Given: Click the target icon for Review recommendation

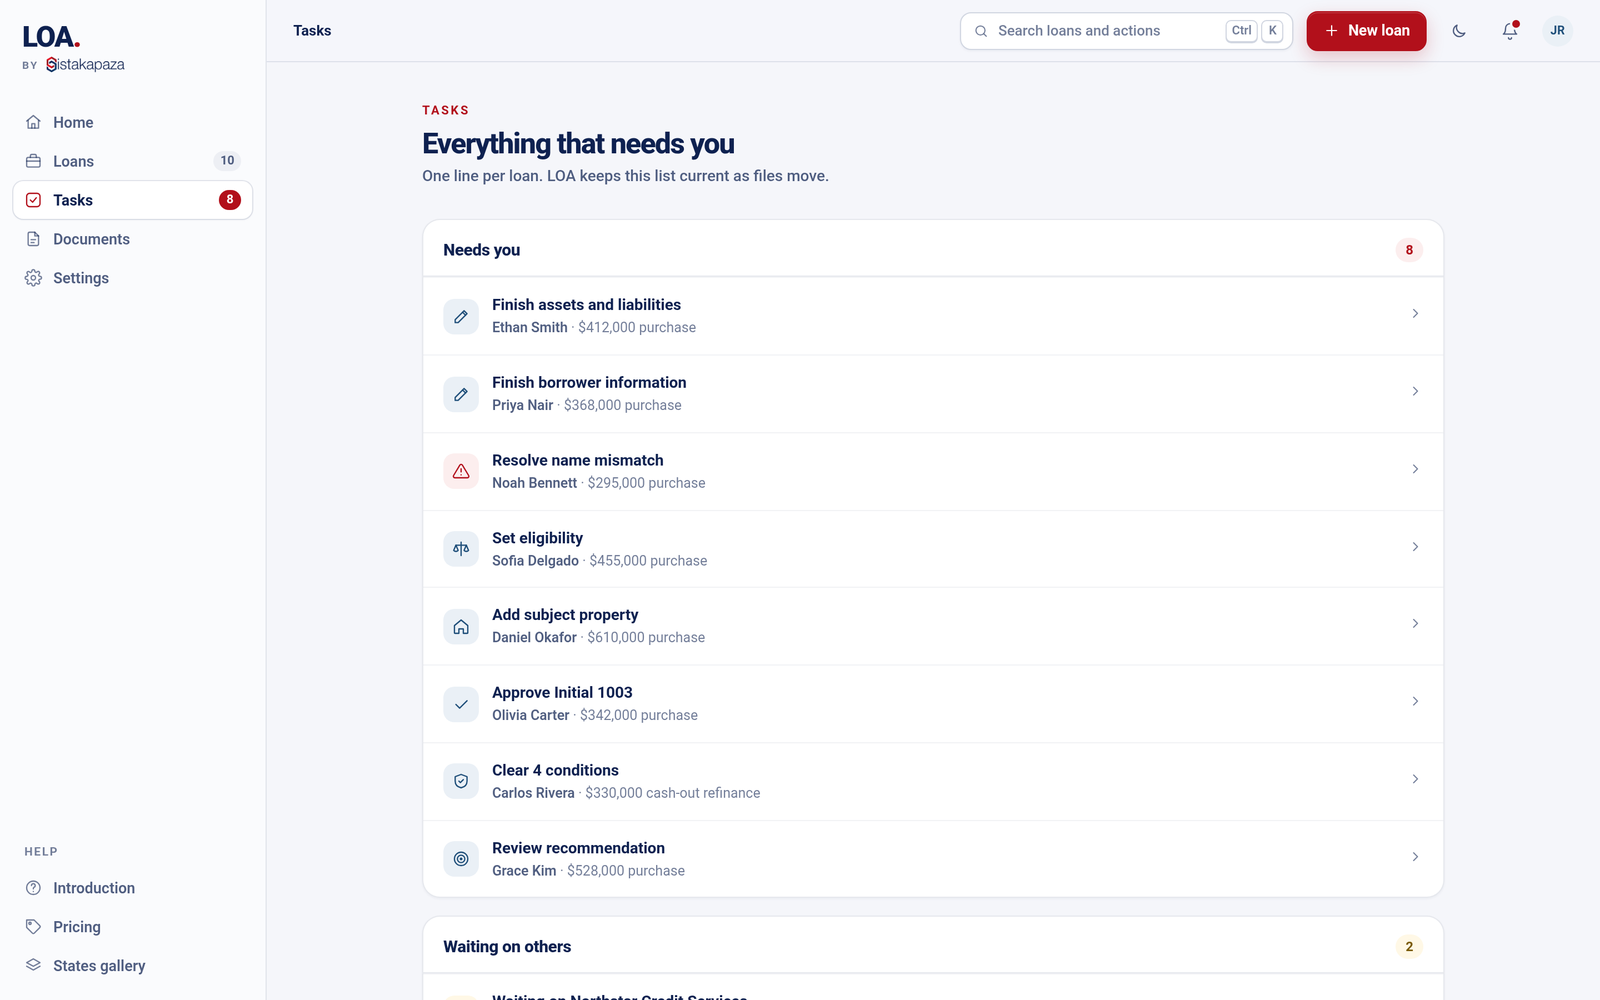Looking at the screenshot, I should point(461,859).
